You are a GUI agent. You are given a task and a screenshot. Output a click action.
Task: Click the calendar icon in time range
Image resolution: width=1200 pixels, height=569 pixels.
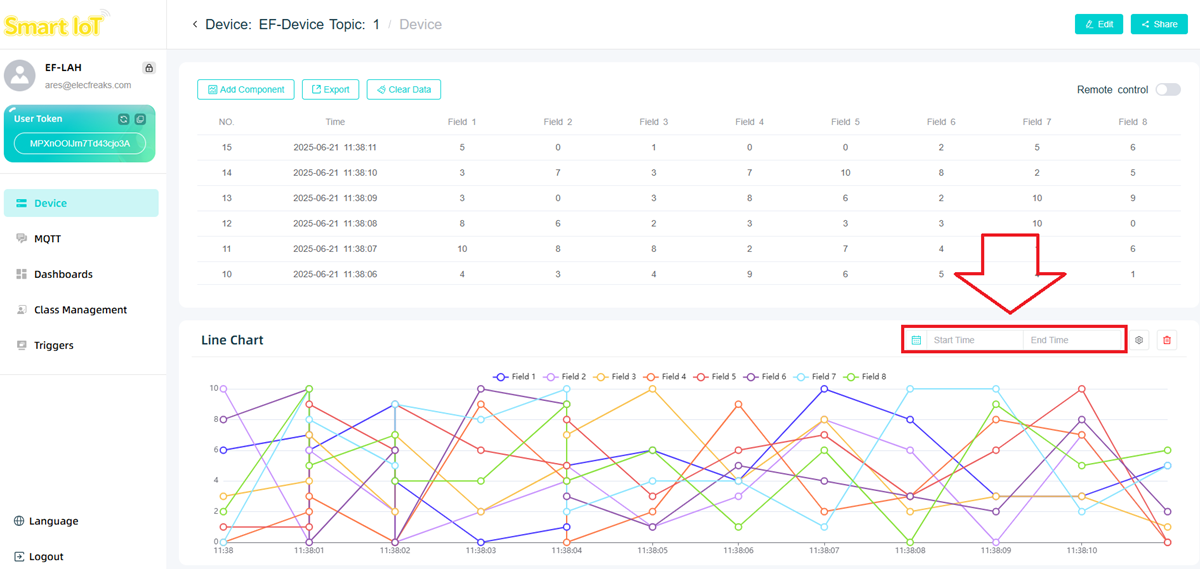916,340
